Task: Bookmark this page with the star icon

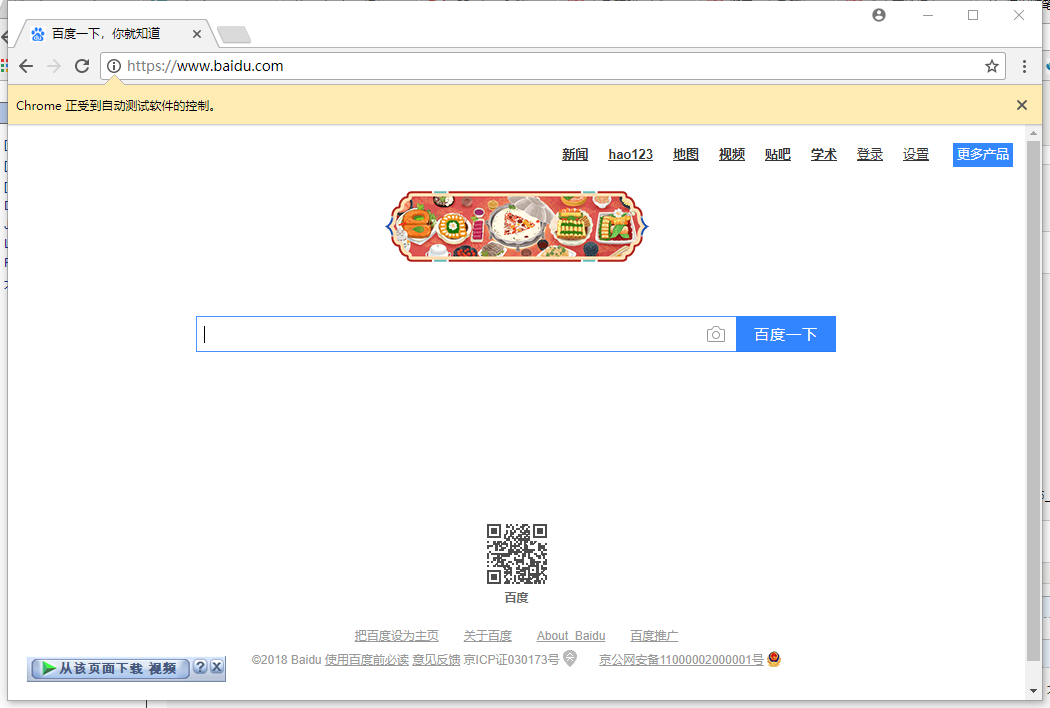Action: (992, 66)
